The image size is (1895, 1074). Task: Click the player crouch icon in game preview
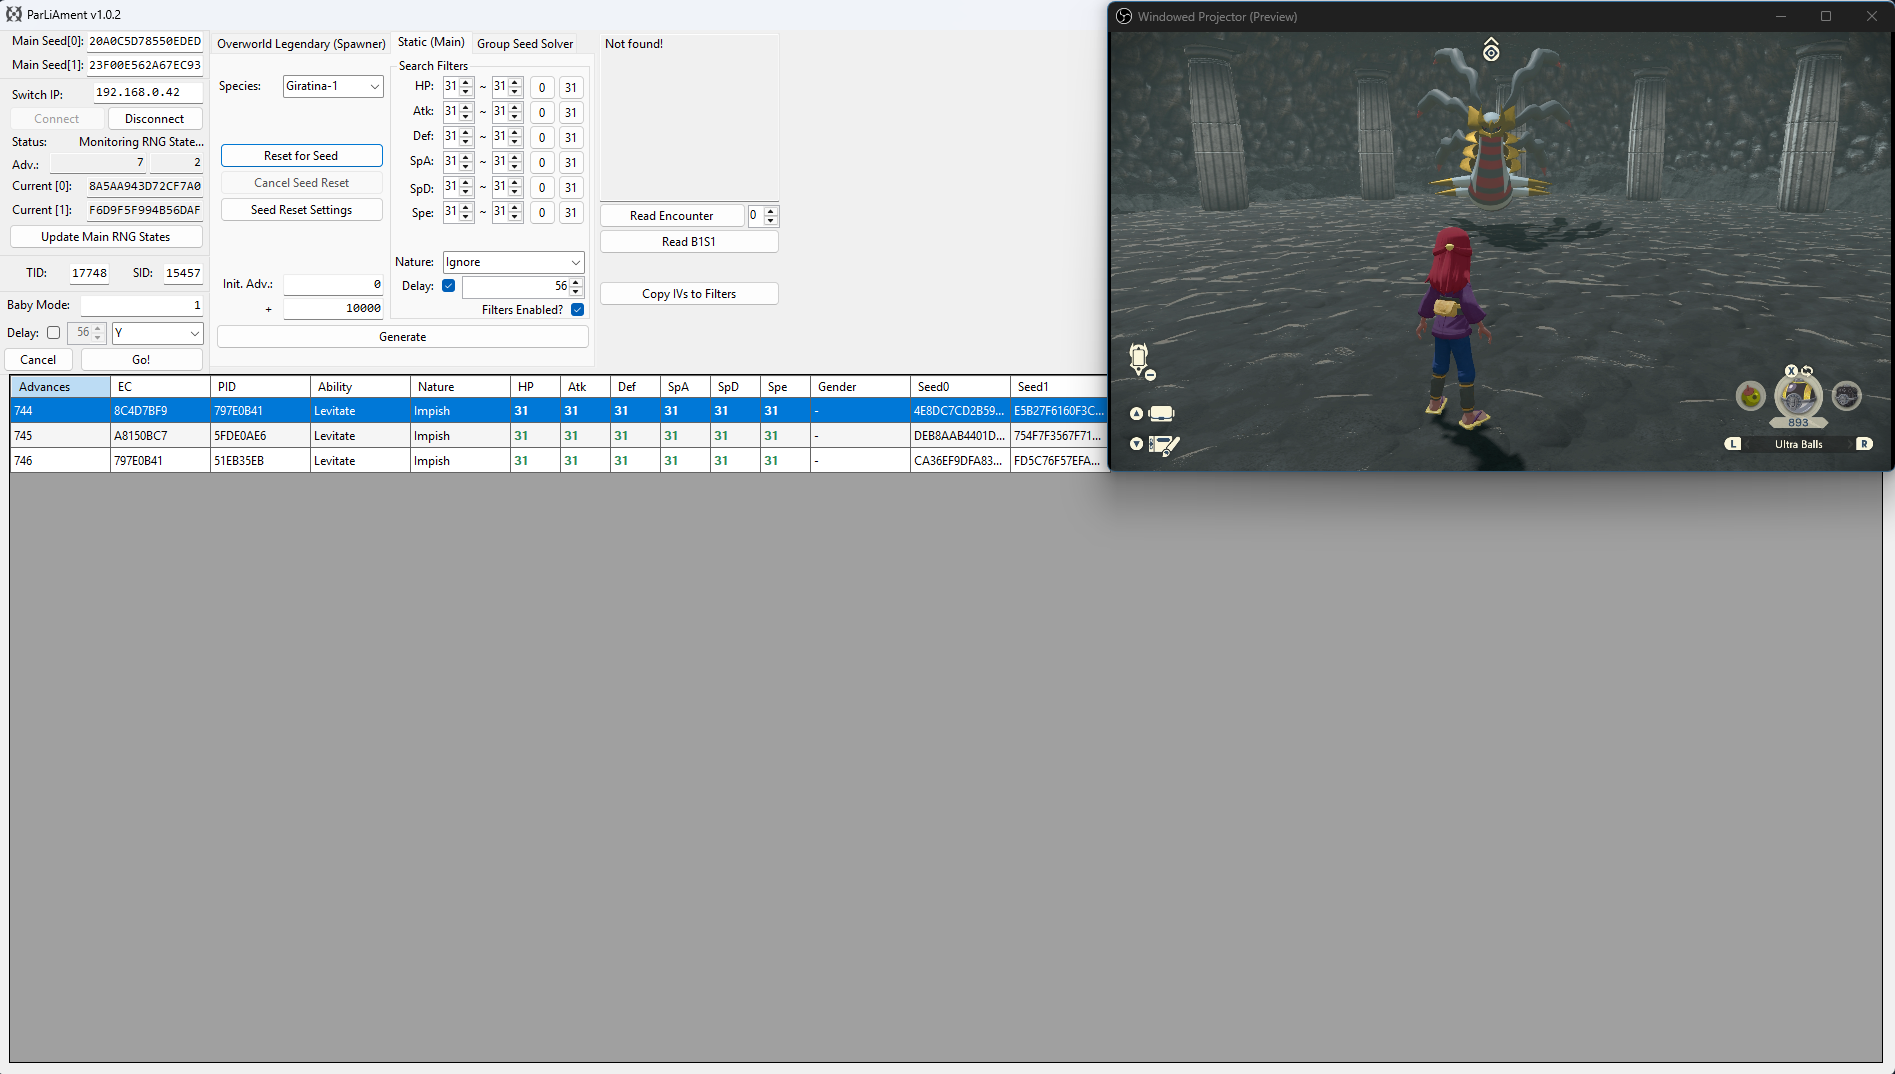click(x=1139, y=359)
